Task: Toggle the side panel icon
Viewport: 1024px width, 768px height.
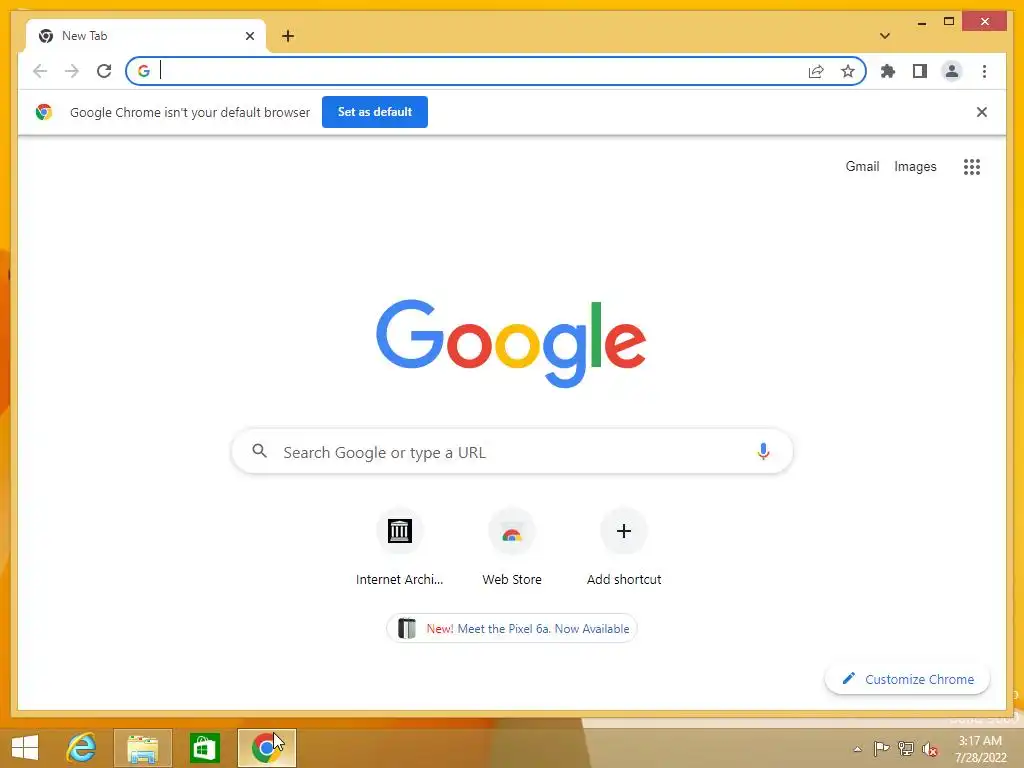Action: pyautogui.click(x=920, y=71)
